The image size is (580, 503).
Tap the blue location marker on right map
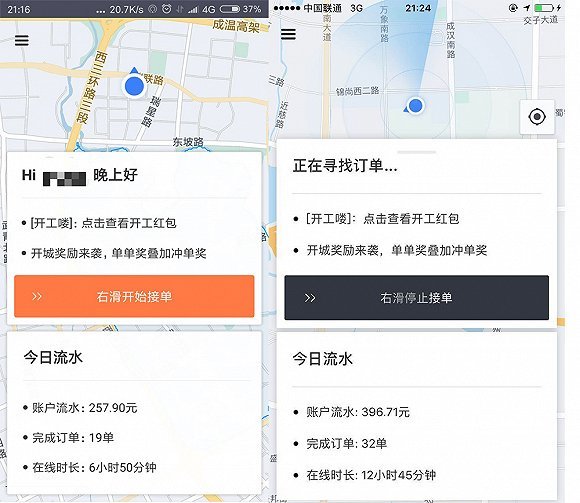(x=415, y=106)
